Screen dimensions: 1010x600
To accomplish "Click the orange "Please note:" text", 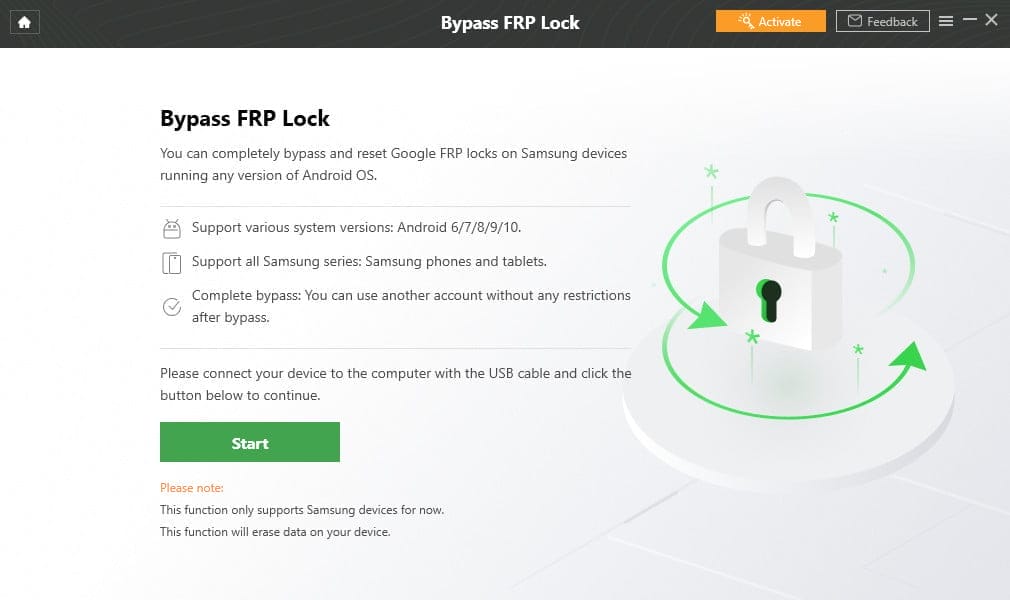I will (192, 488).
